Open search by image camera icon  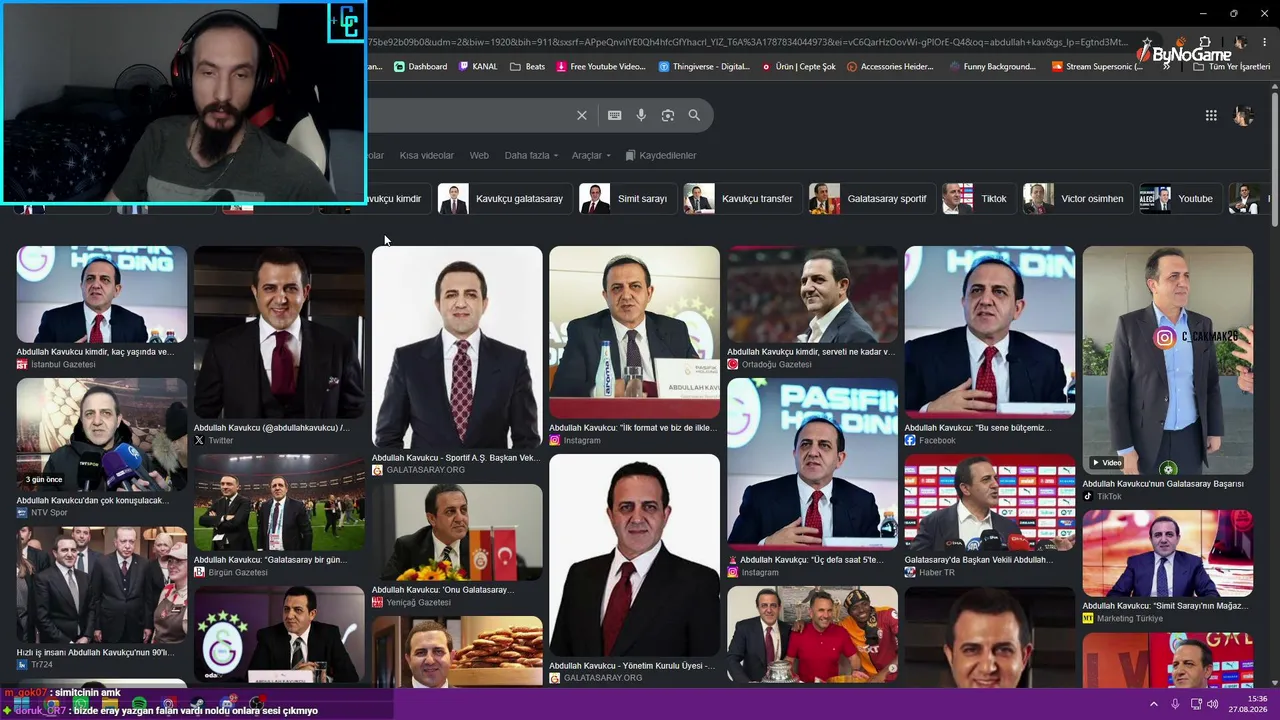[x=668, y=115]
